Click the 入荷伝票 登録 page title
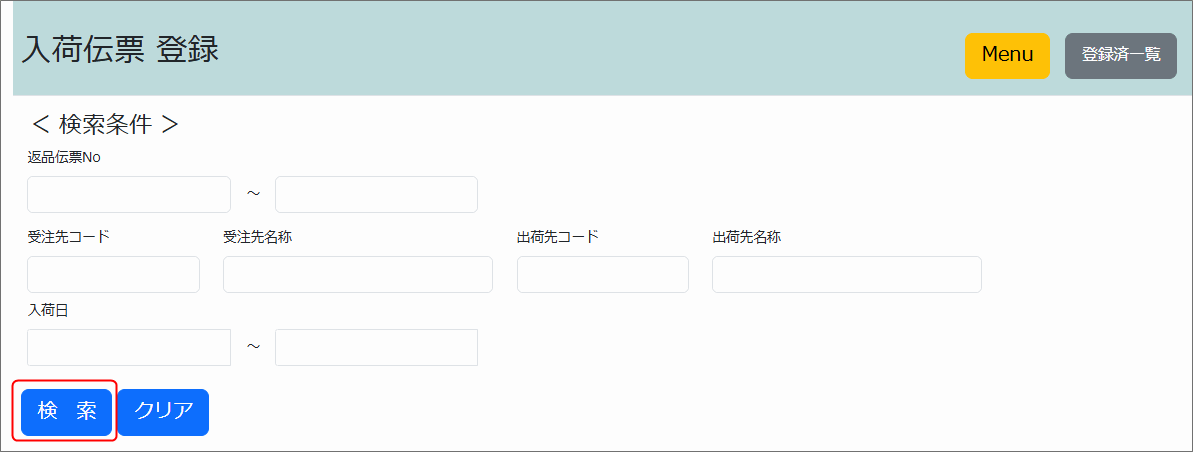This screenshot has height=452, width=1193. [120, 50]
